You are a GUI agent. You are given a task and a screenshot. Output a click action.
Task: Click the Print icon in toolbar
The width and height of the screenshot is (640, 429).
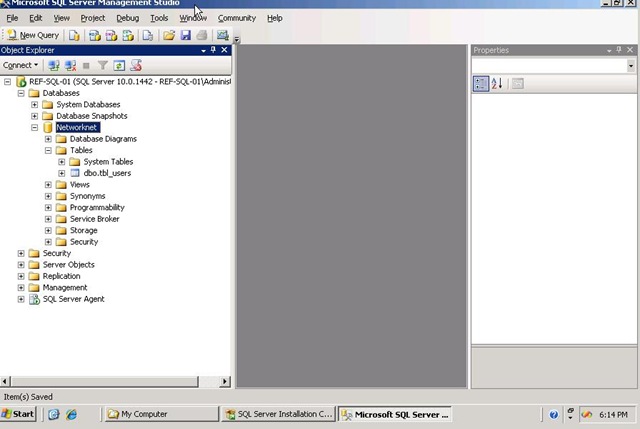(x=202, y=36)
